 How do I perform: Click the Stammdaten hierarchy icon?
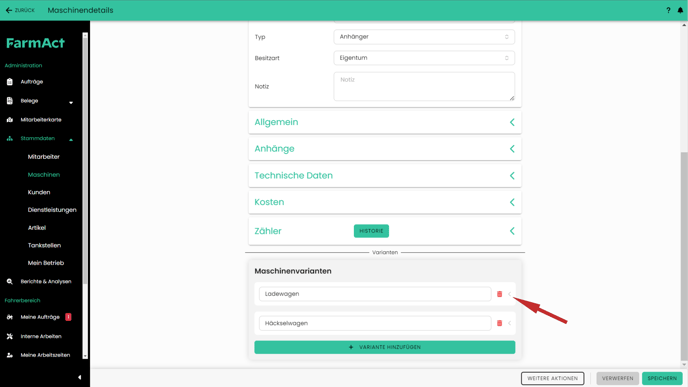tap(10, 138)
